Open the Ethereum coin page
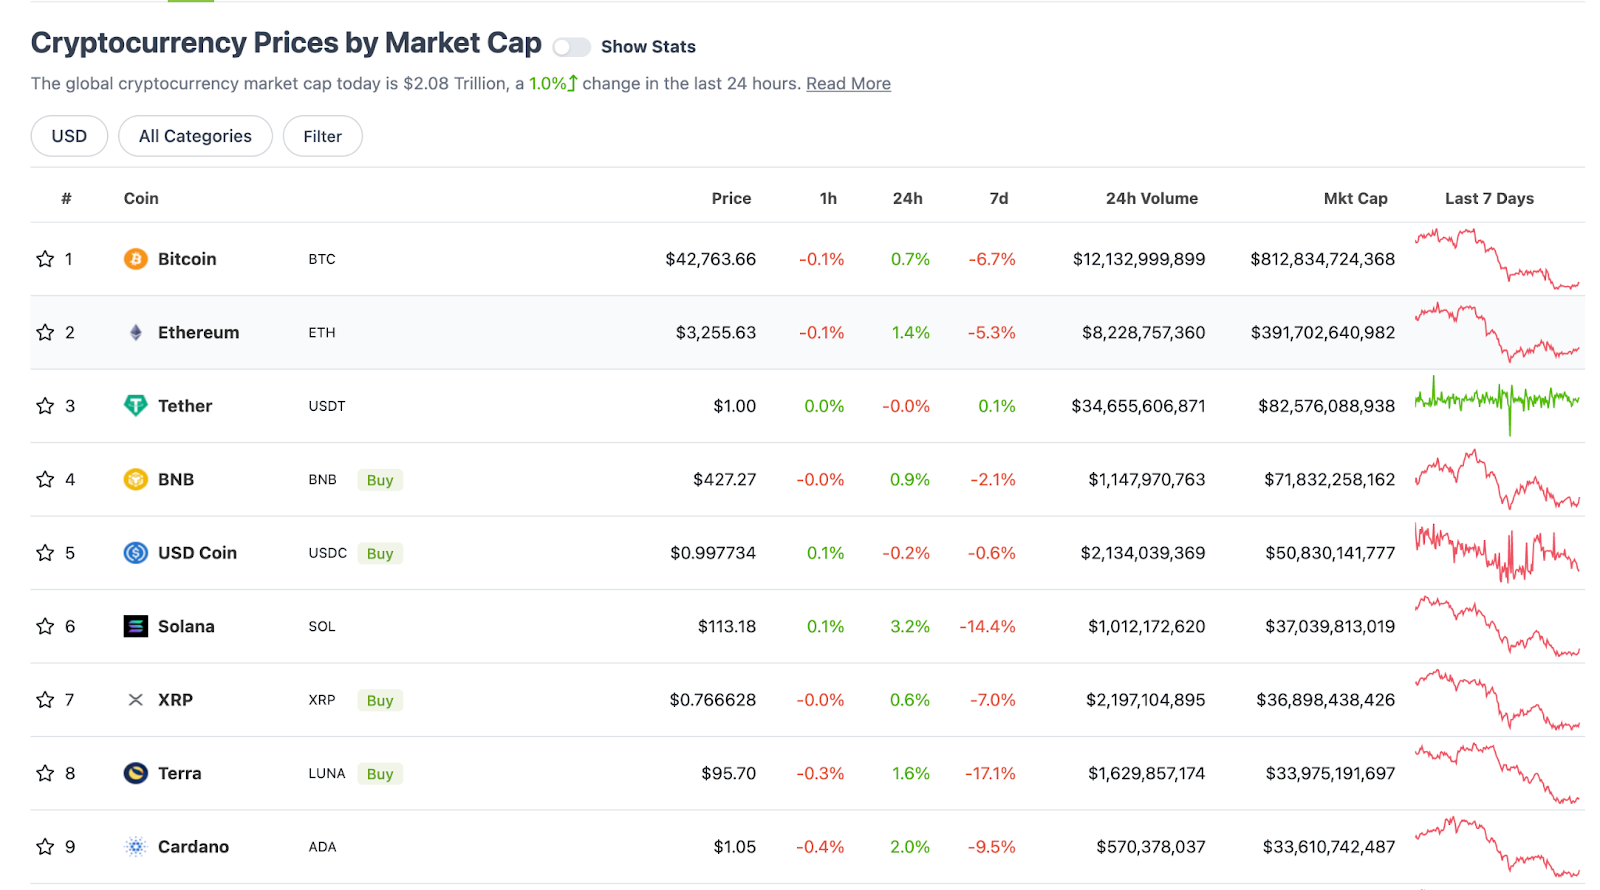 coord(198,332)
